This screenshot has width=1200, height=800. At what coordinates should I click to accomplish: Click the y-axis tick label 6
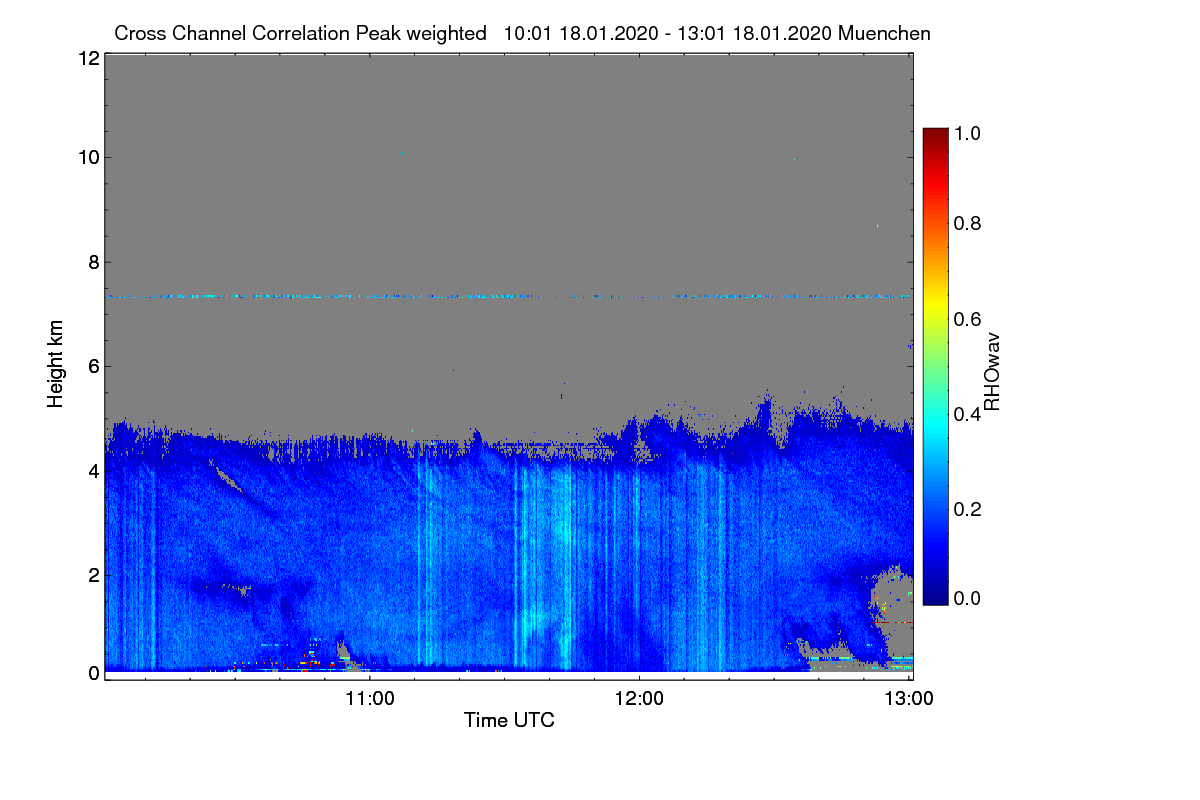tap(94, 367)
